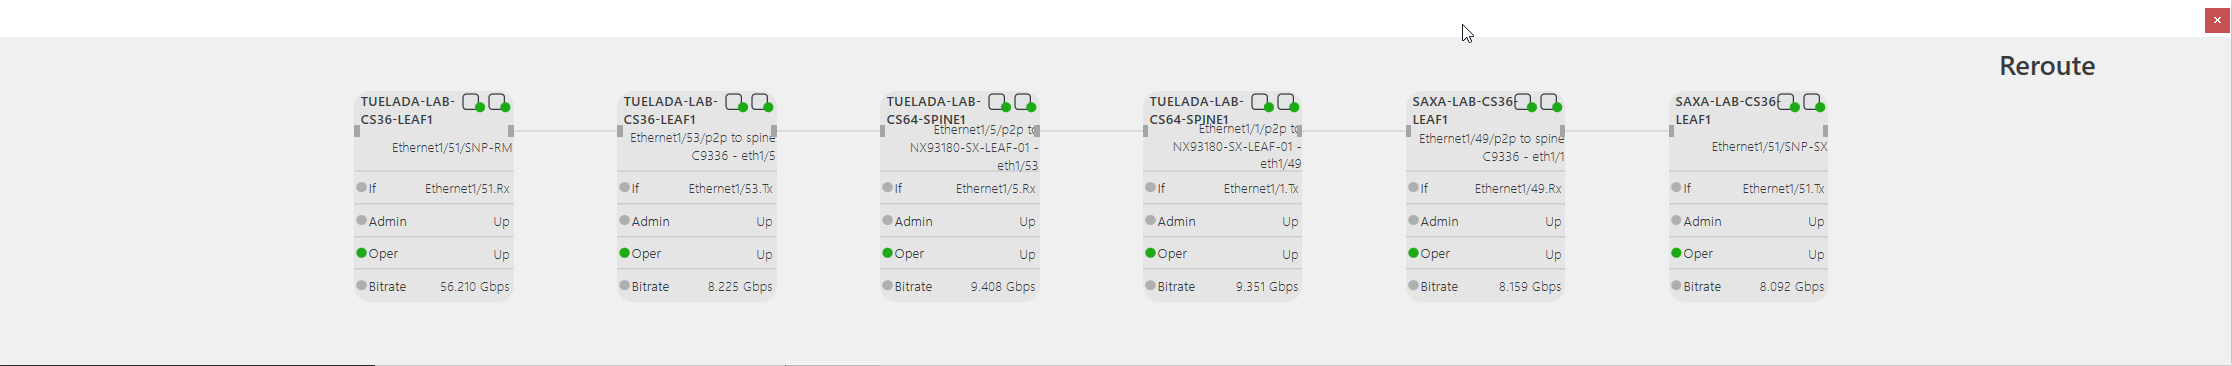This screenshot has width=2232, height=366.
Task: Click second status icon on Ethernet1/5 SPINE1 node
Action: coord(1024,102)
